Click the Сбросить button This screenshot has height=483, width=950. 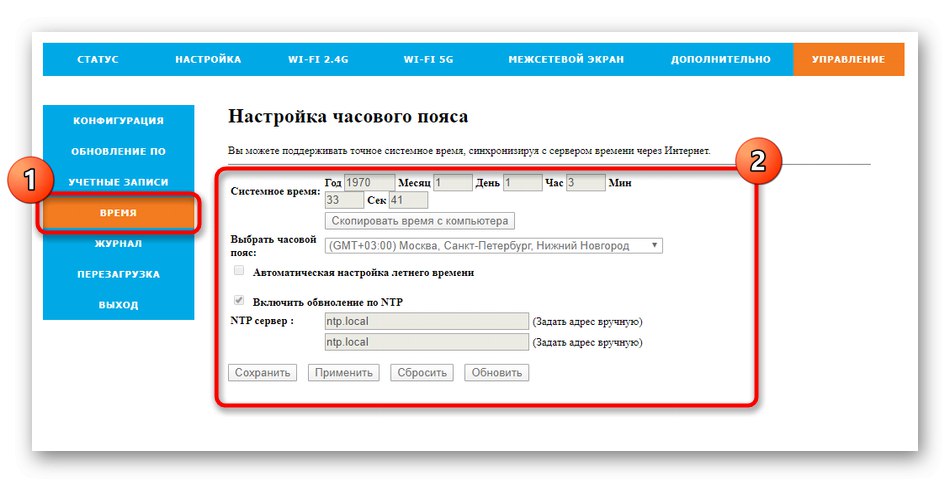coord(422,373)
